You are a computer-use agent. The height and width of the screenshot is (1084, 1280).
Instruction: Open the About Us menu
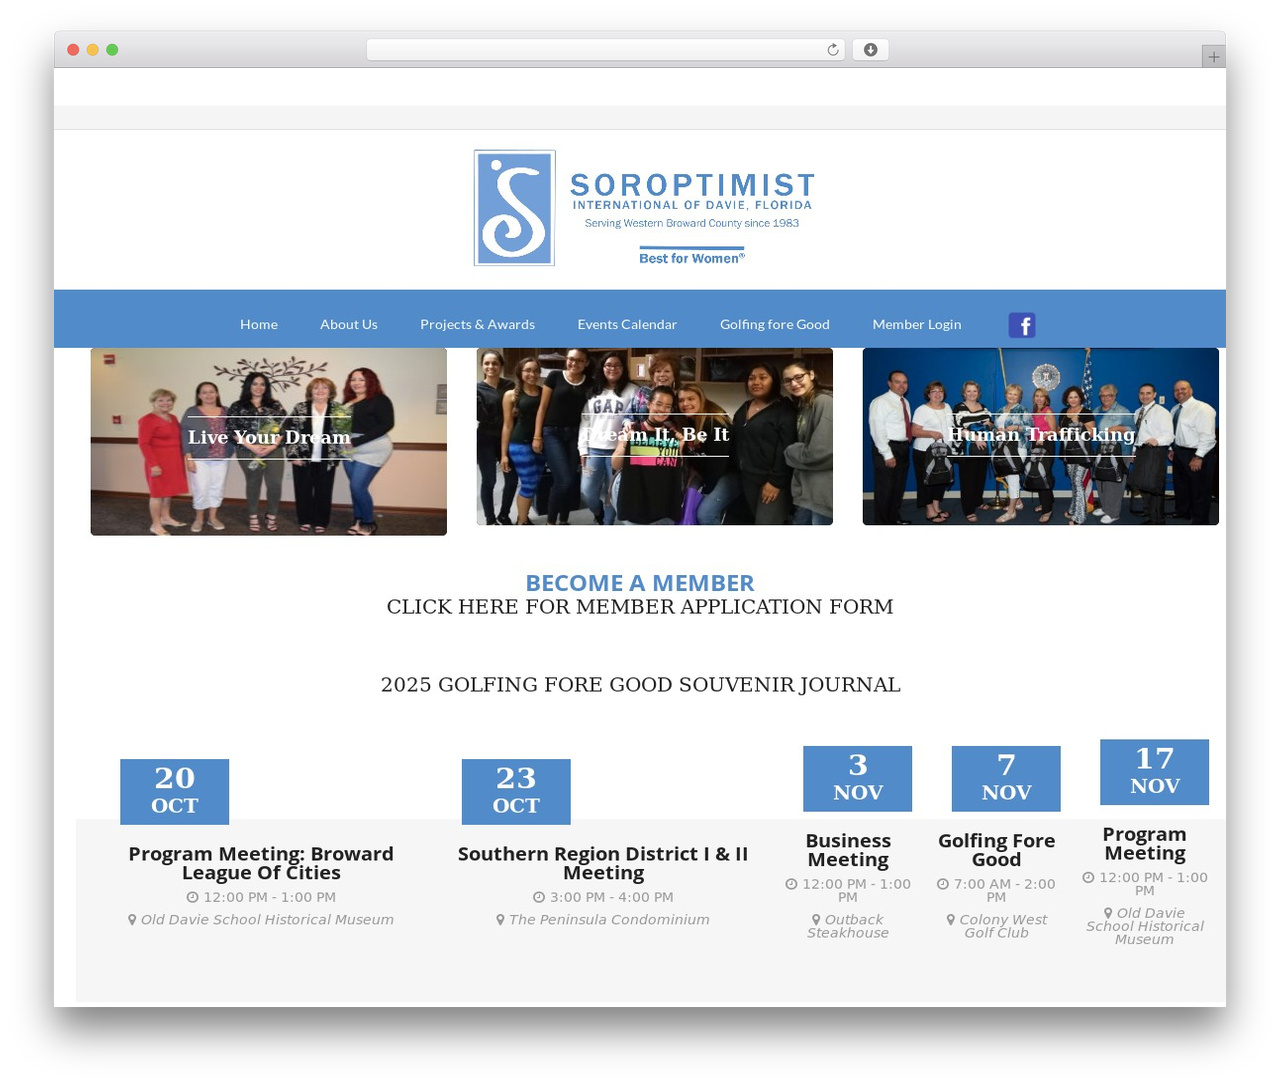[349, 324]
